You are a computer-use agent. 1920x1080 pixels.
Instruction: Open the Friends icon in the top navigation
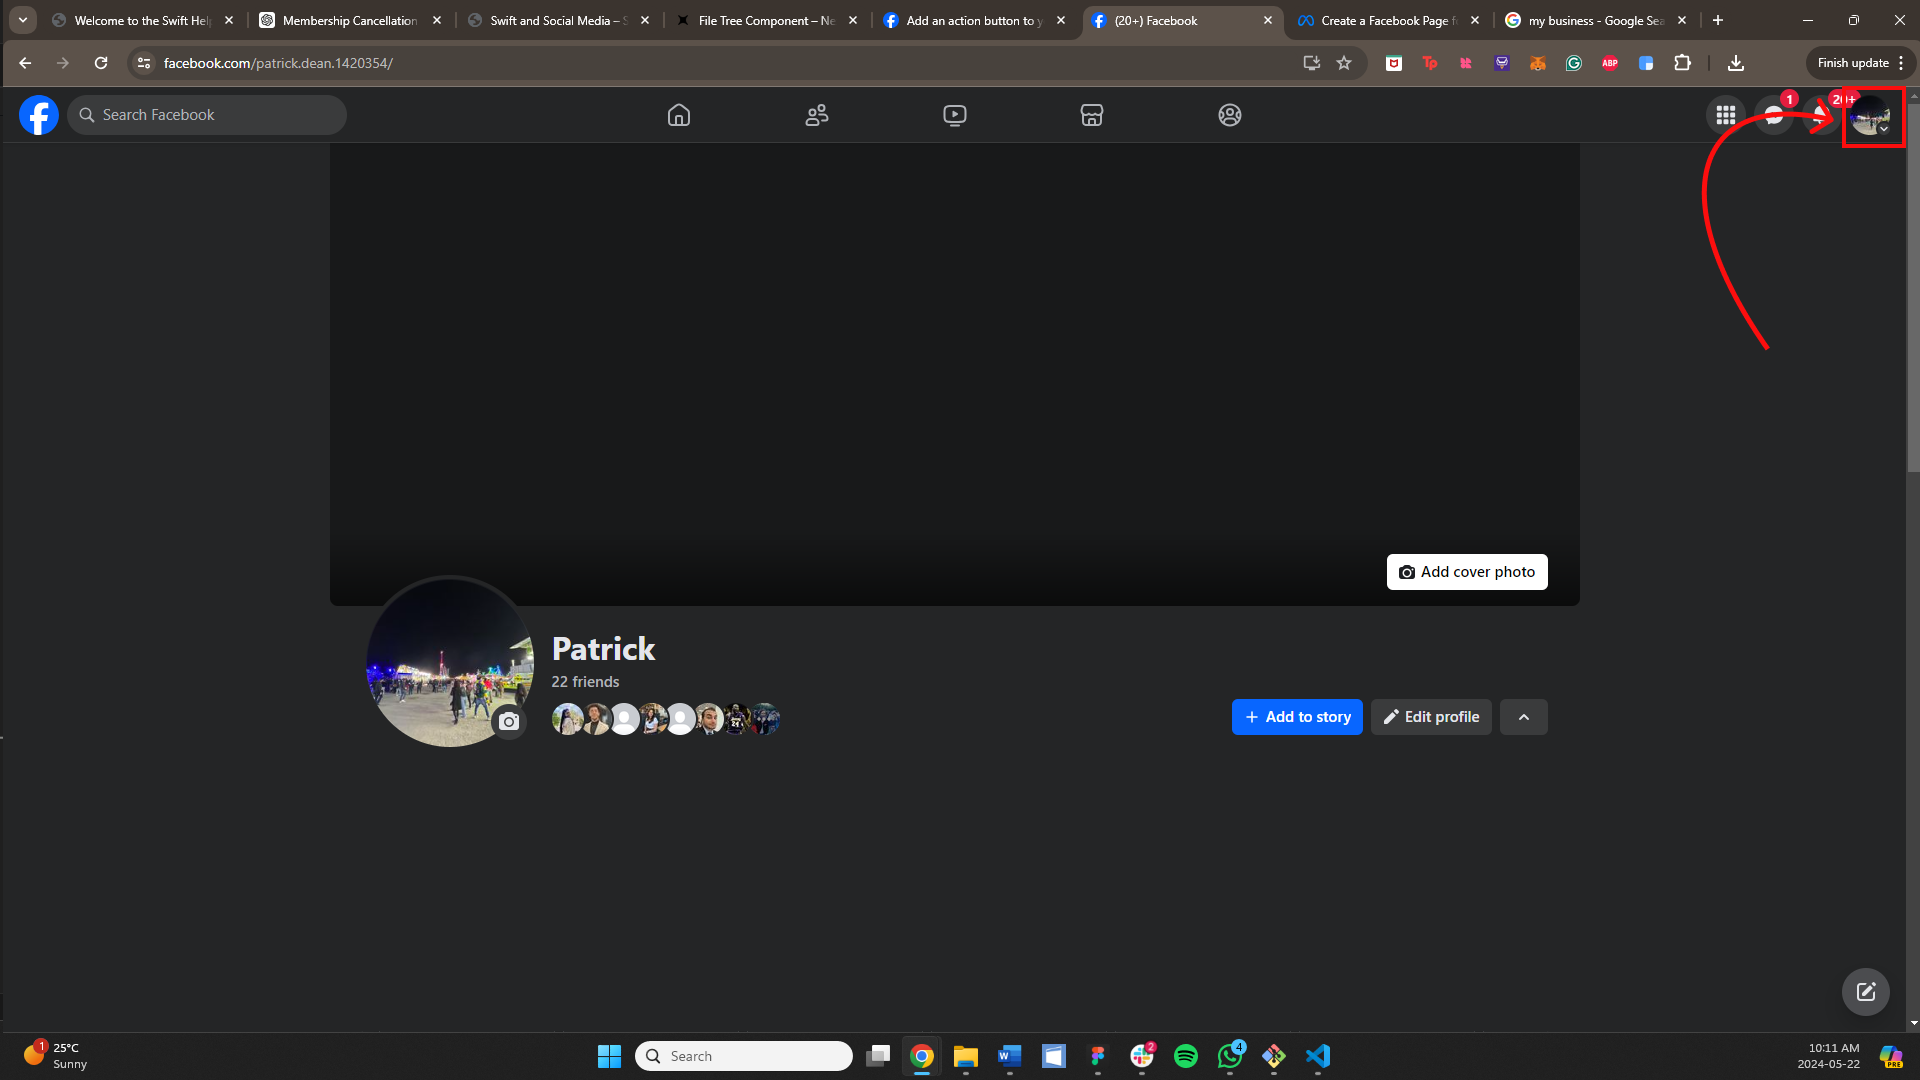[817, 115]
